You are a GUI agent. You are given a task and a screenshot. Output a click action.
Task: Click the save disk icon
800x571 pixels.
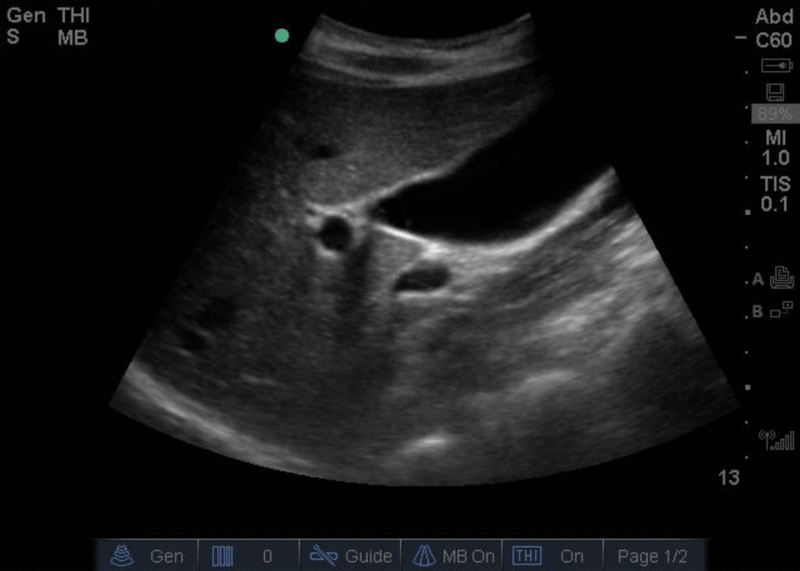(x=775, y=92)
